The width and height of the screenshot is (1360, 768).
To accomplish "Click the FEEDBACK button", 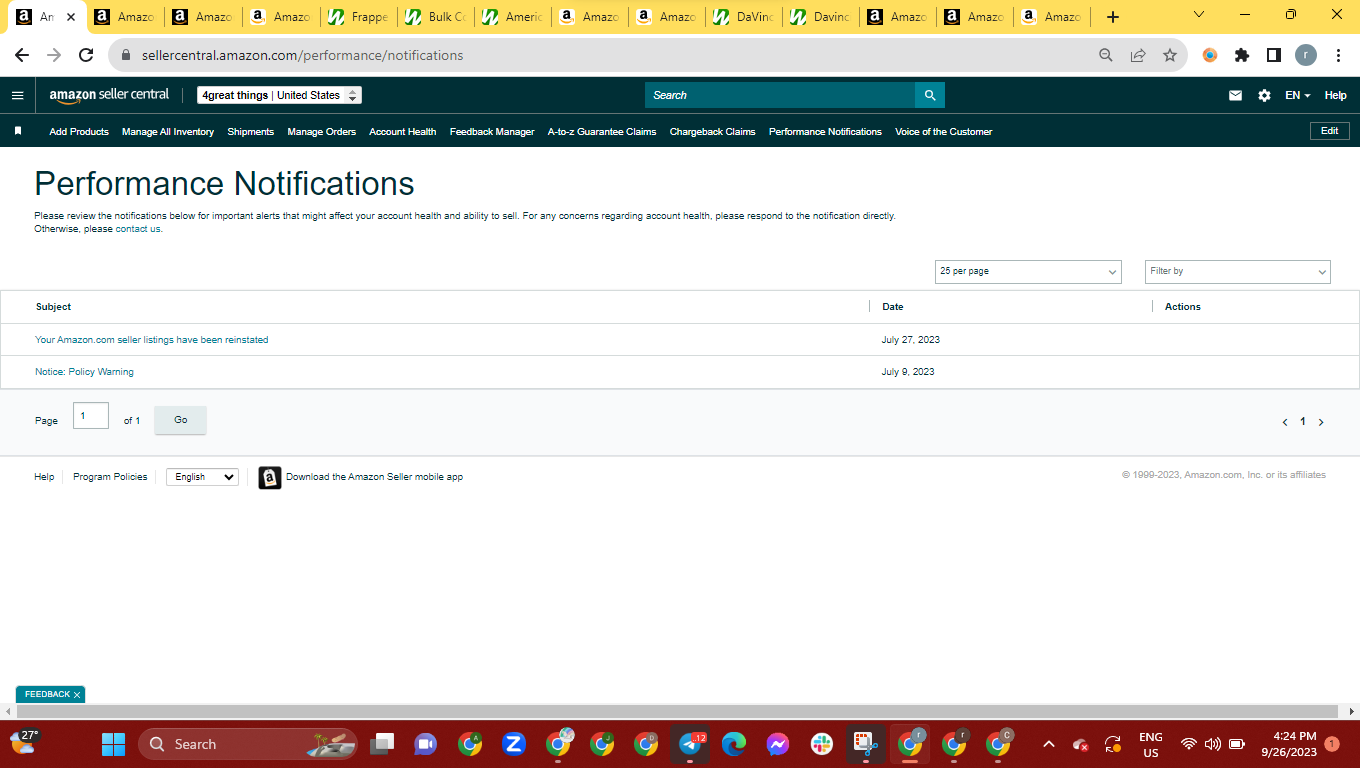I will [47, 694].
